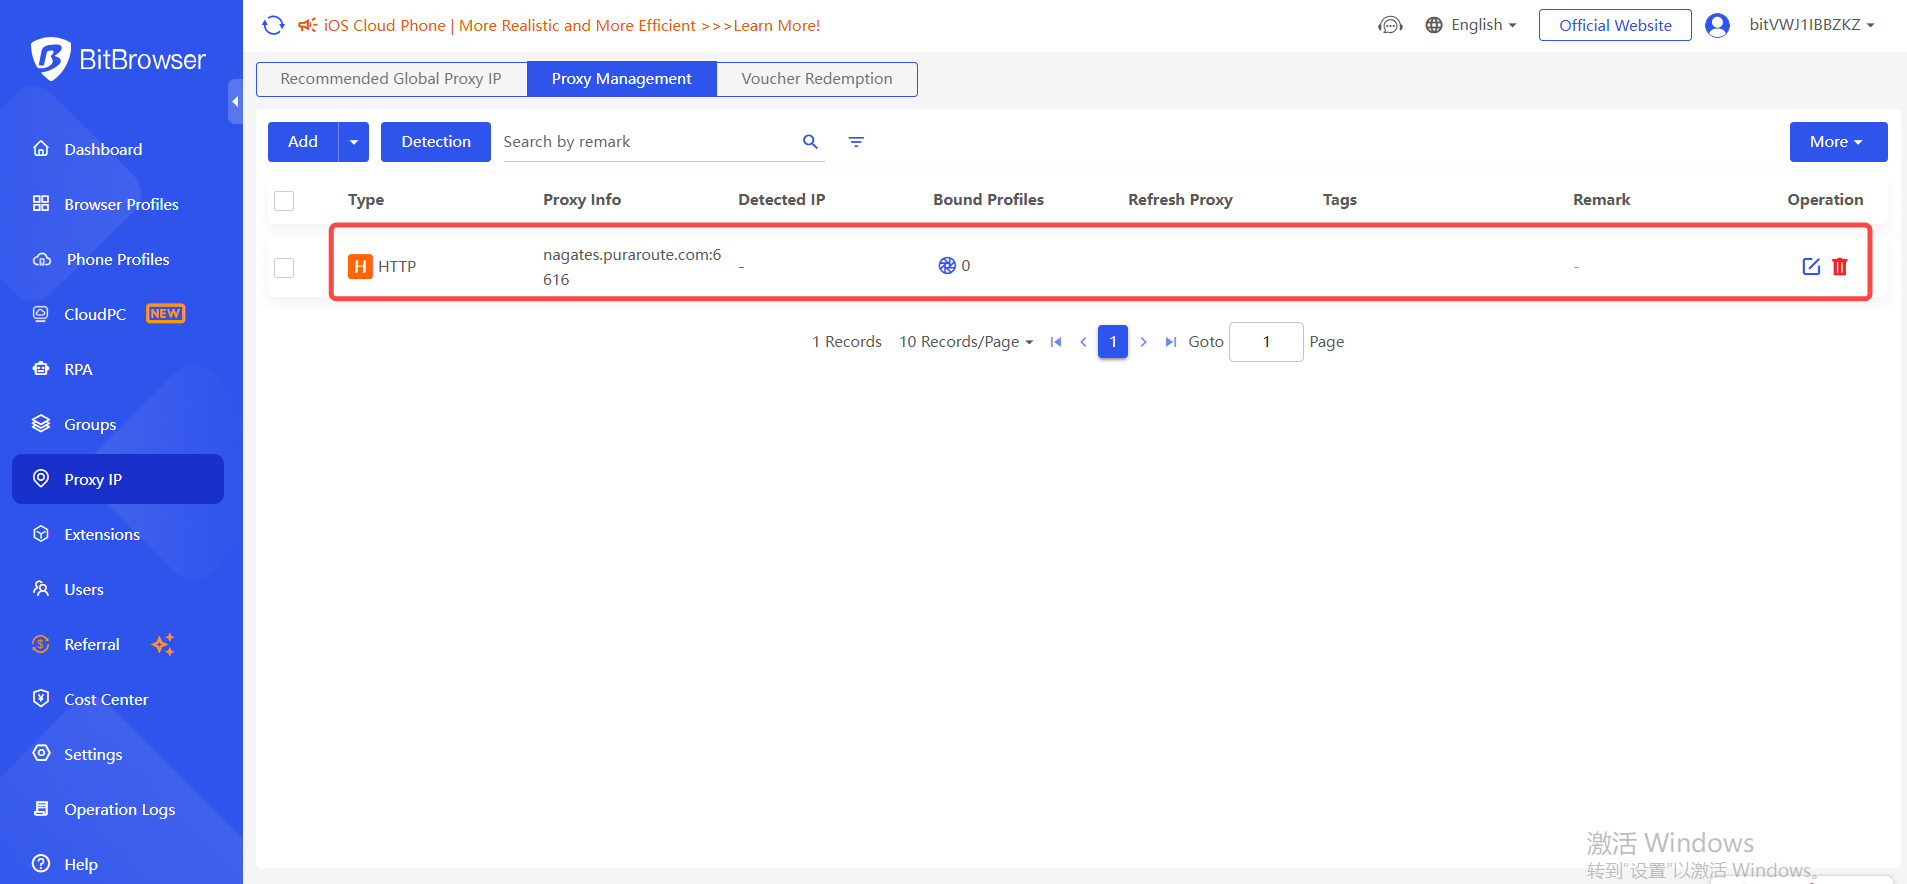Switch to the Voucher Redemption tab

pos(817,79)
